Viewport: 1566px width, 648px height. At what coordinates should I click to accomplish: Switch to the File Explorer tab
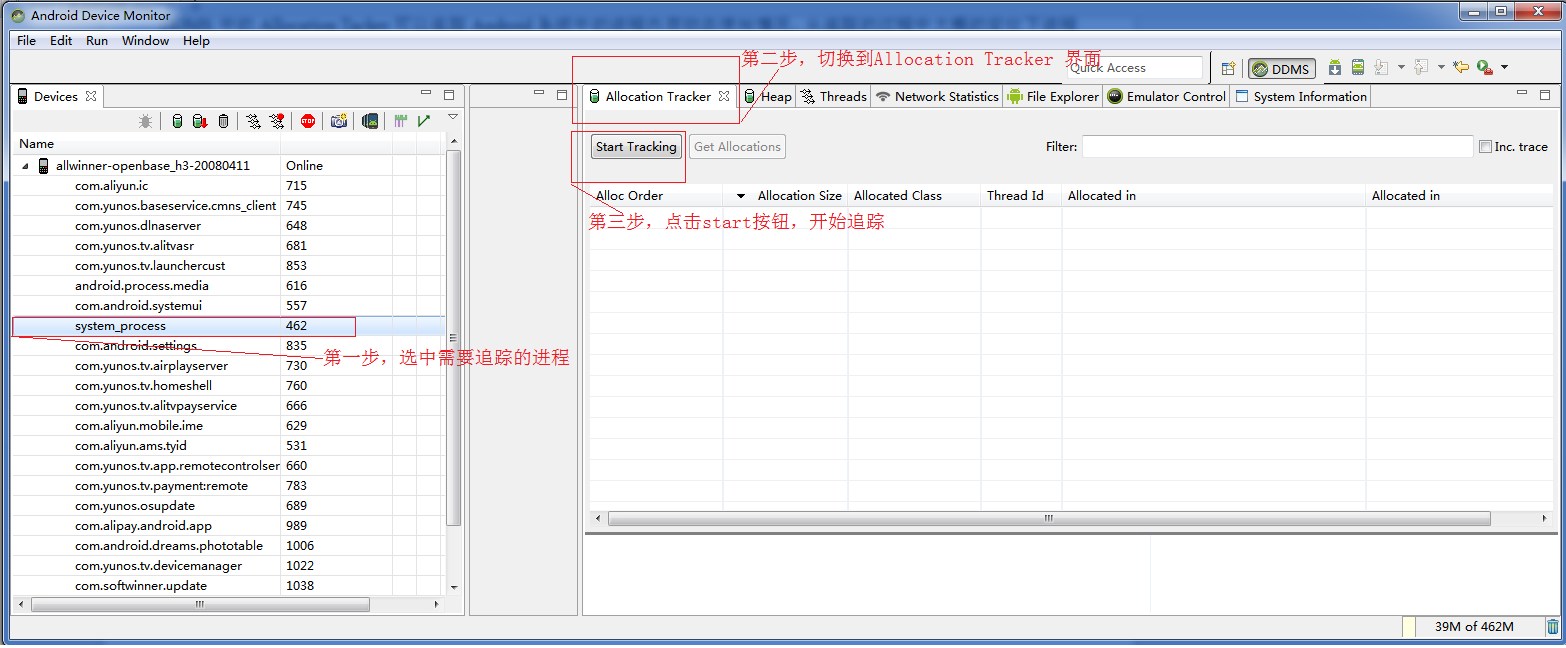point(1053,97)
